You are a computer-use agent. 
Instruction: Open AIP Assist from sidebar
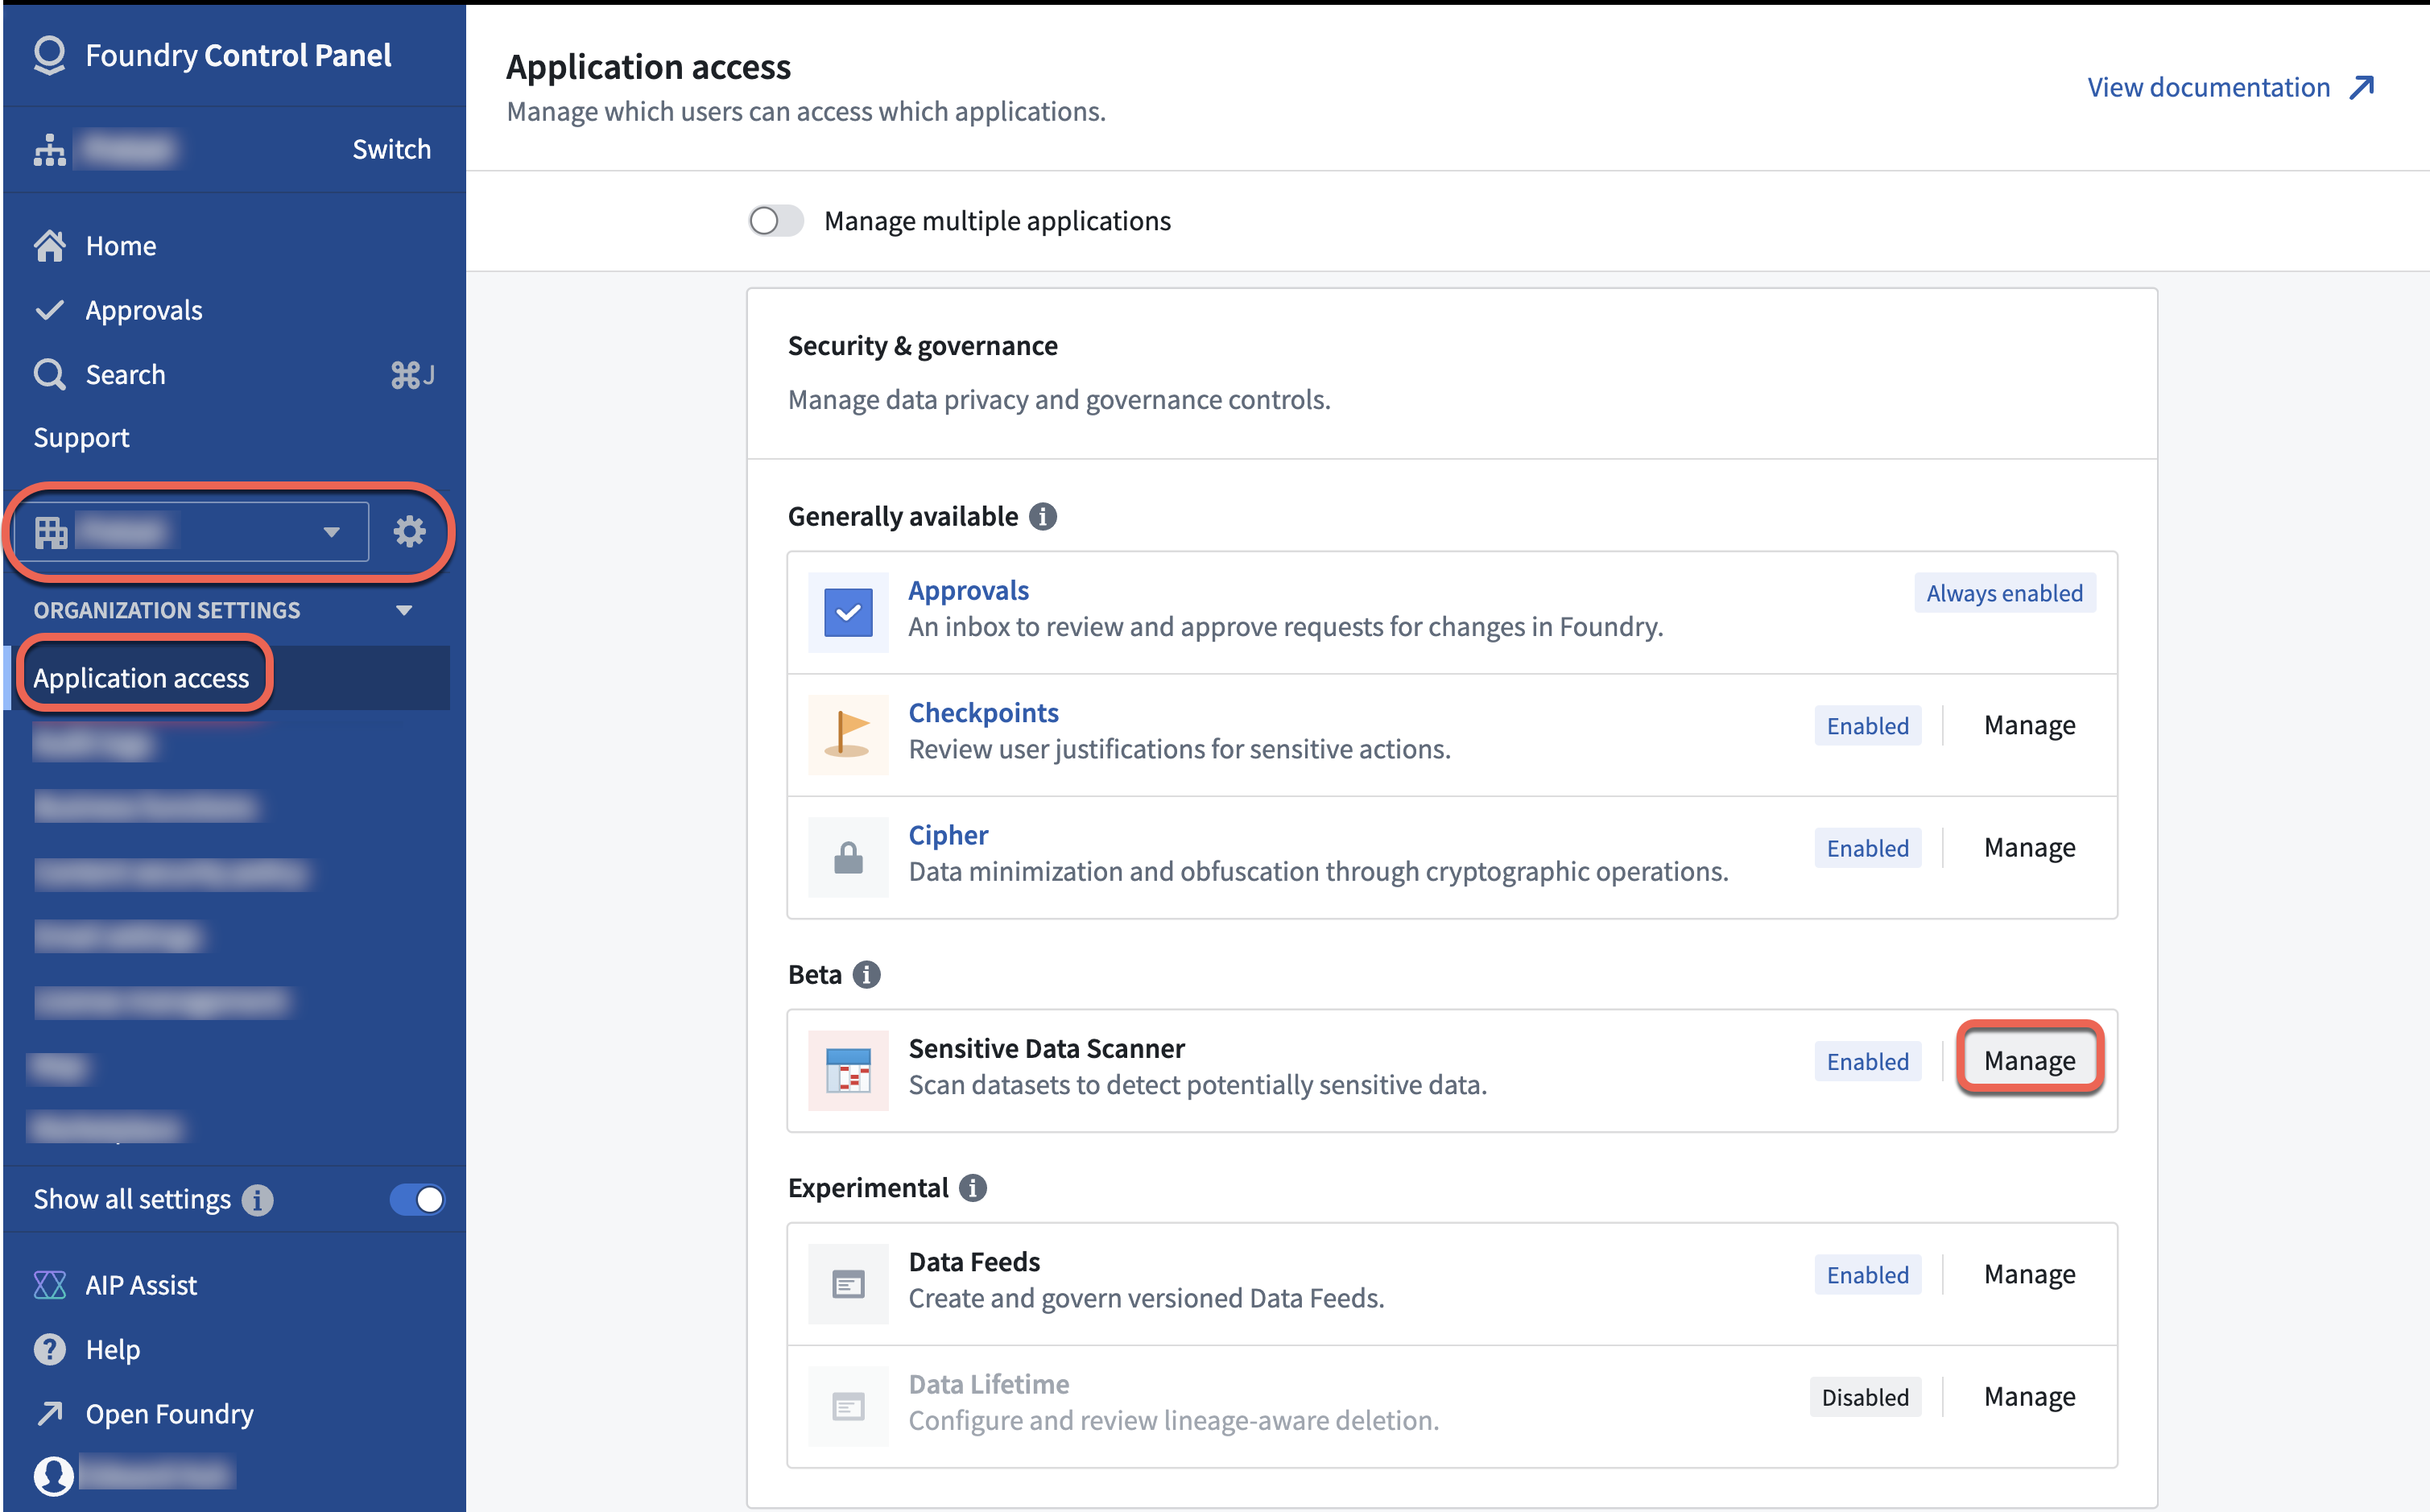click(x=141, y=1285)
